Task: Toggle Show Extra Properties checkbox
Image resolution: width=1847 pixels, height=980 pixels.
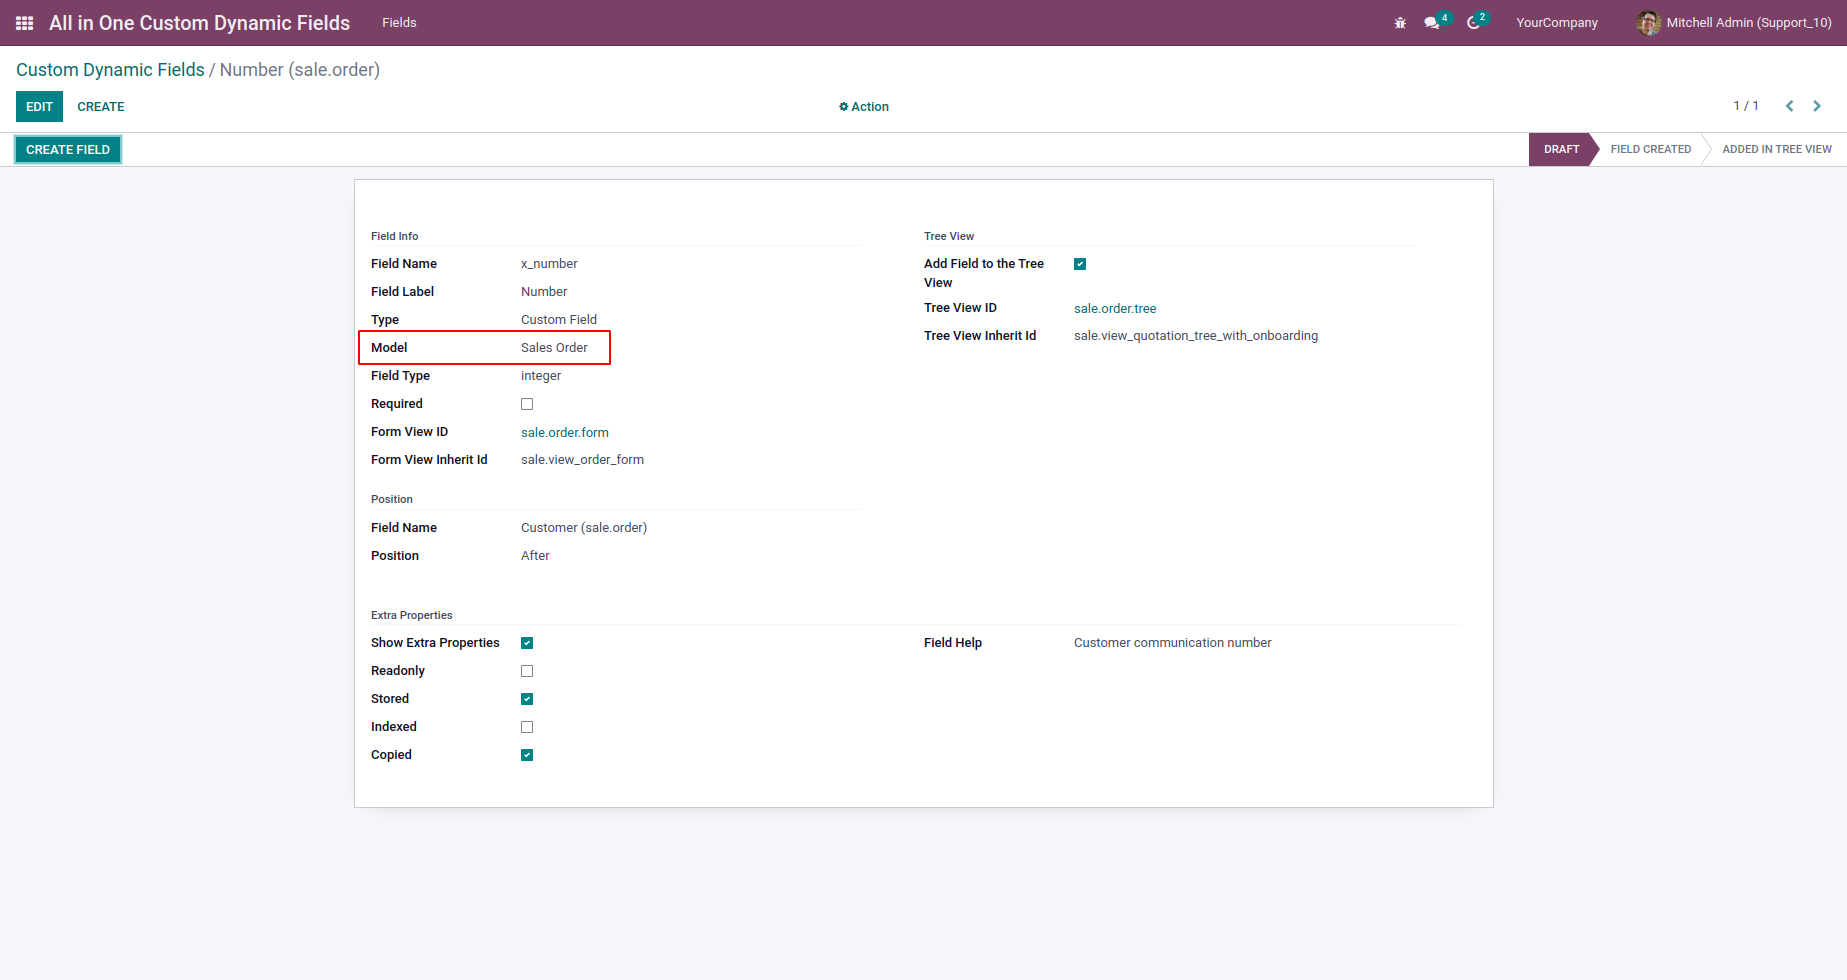Action: [527, 643]
